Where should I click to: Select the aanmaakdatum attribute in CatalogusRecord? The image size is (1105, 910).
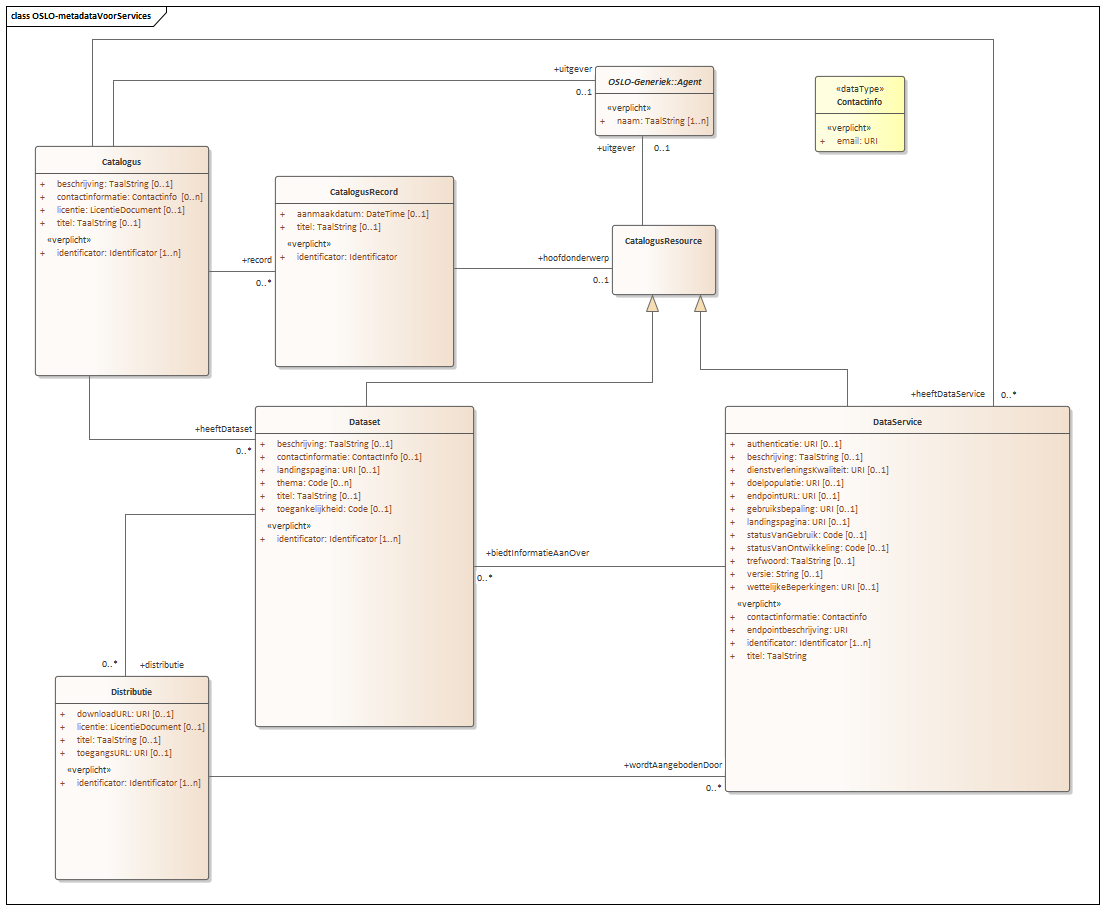(362, 214)
